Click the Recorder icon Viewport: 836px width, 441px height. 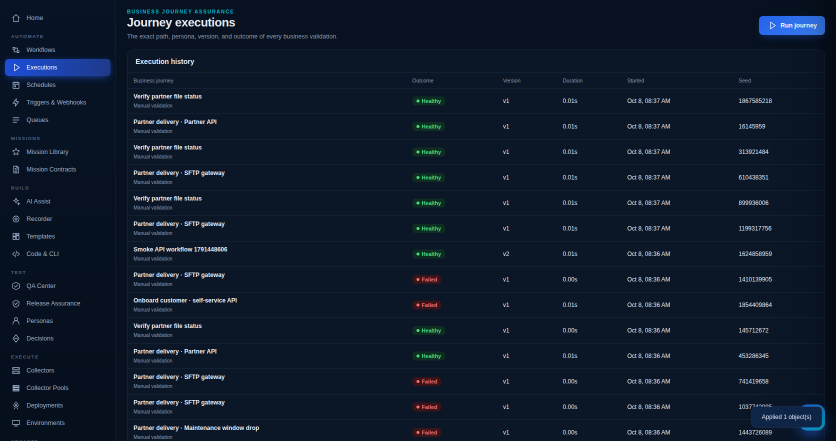[x=16, y=219]
